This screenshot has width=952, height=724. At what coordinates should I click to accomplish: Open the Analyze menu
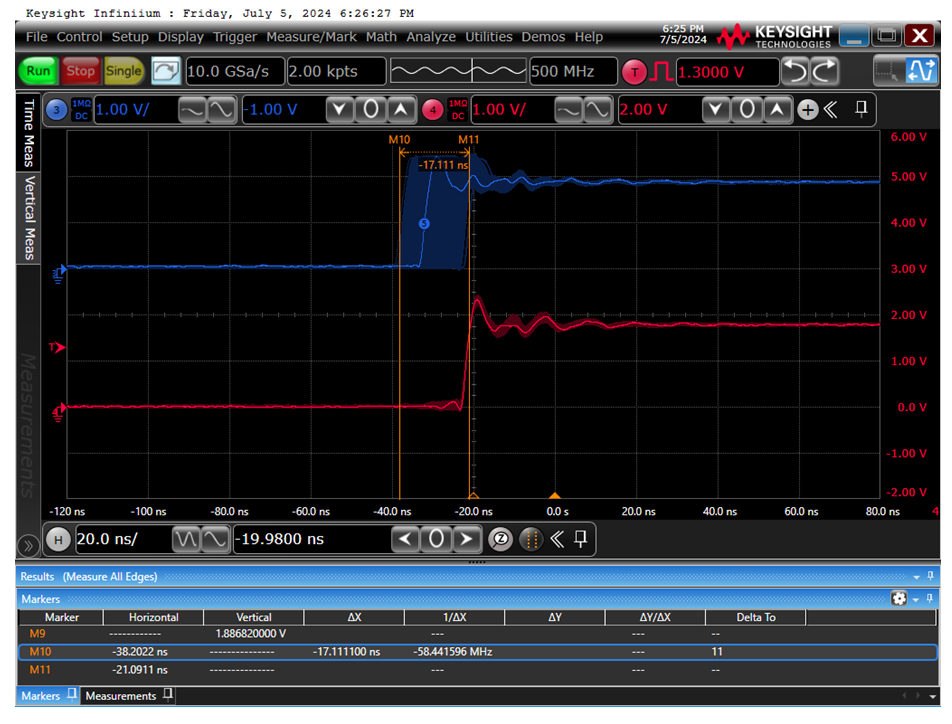pos(431,37)
